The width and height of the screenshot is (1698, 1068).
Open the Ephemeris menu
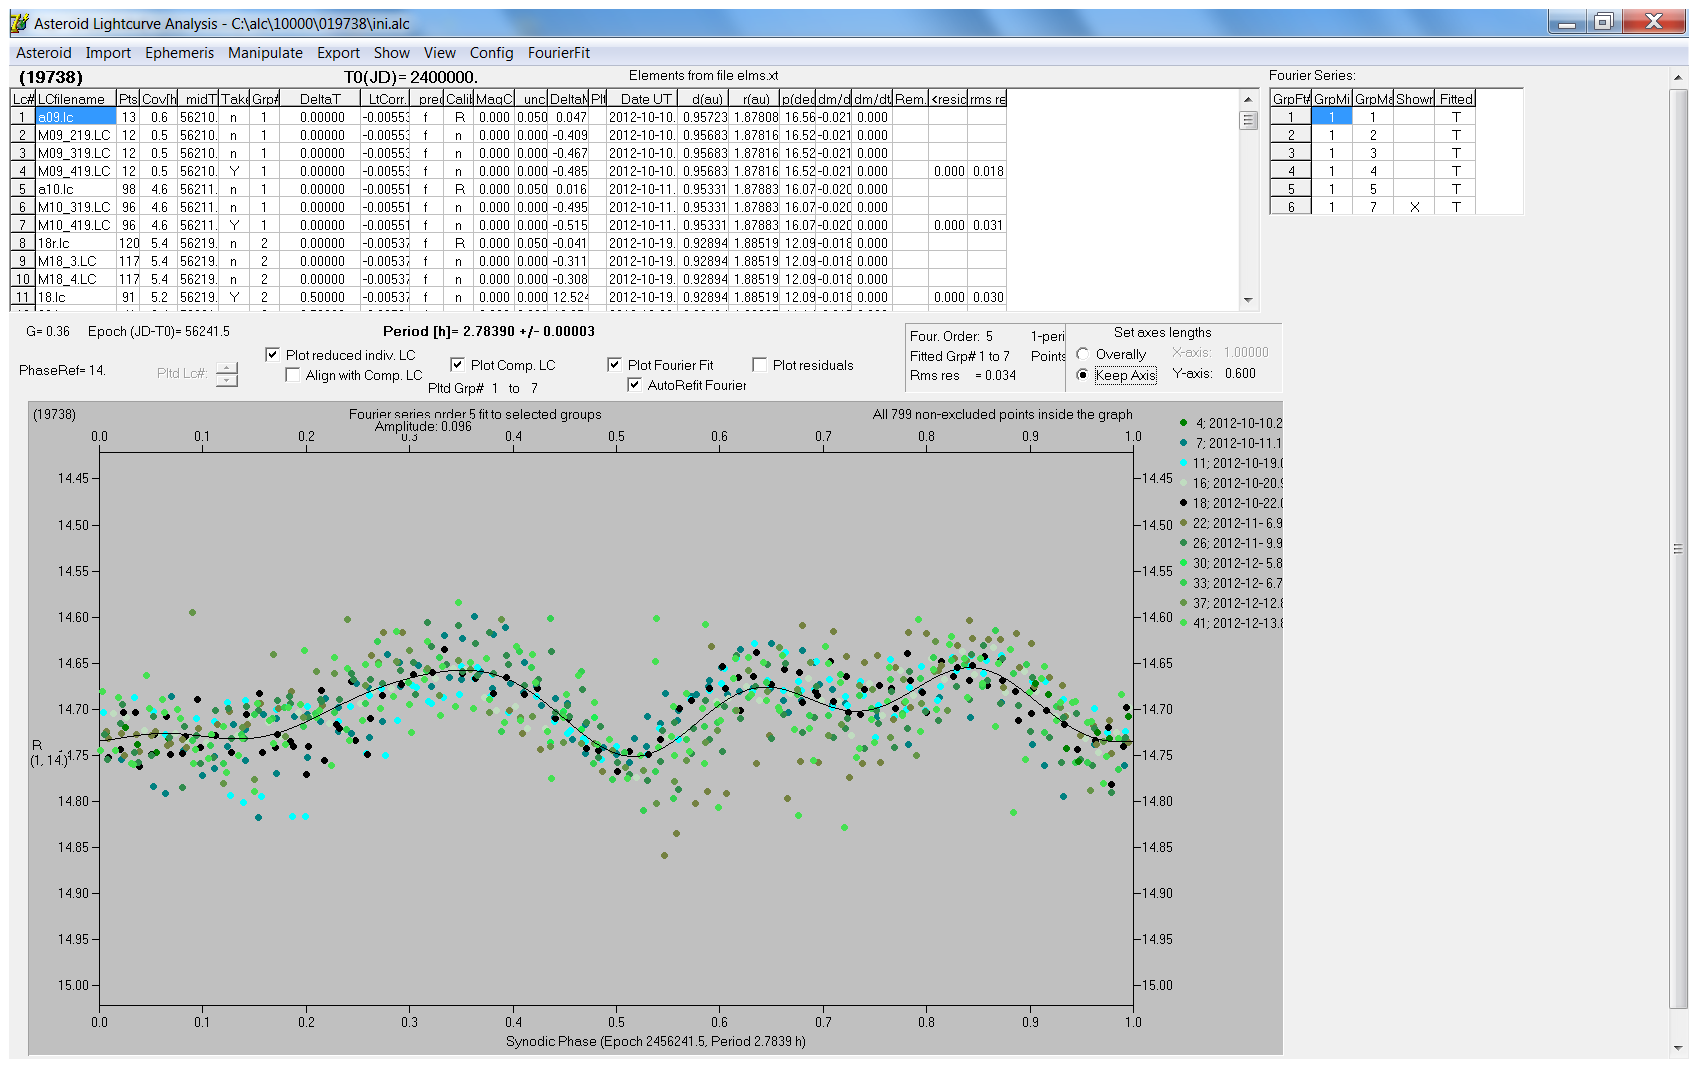pyautogui.click(x=180, y=53)
